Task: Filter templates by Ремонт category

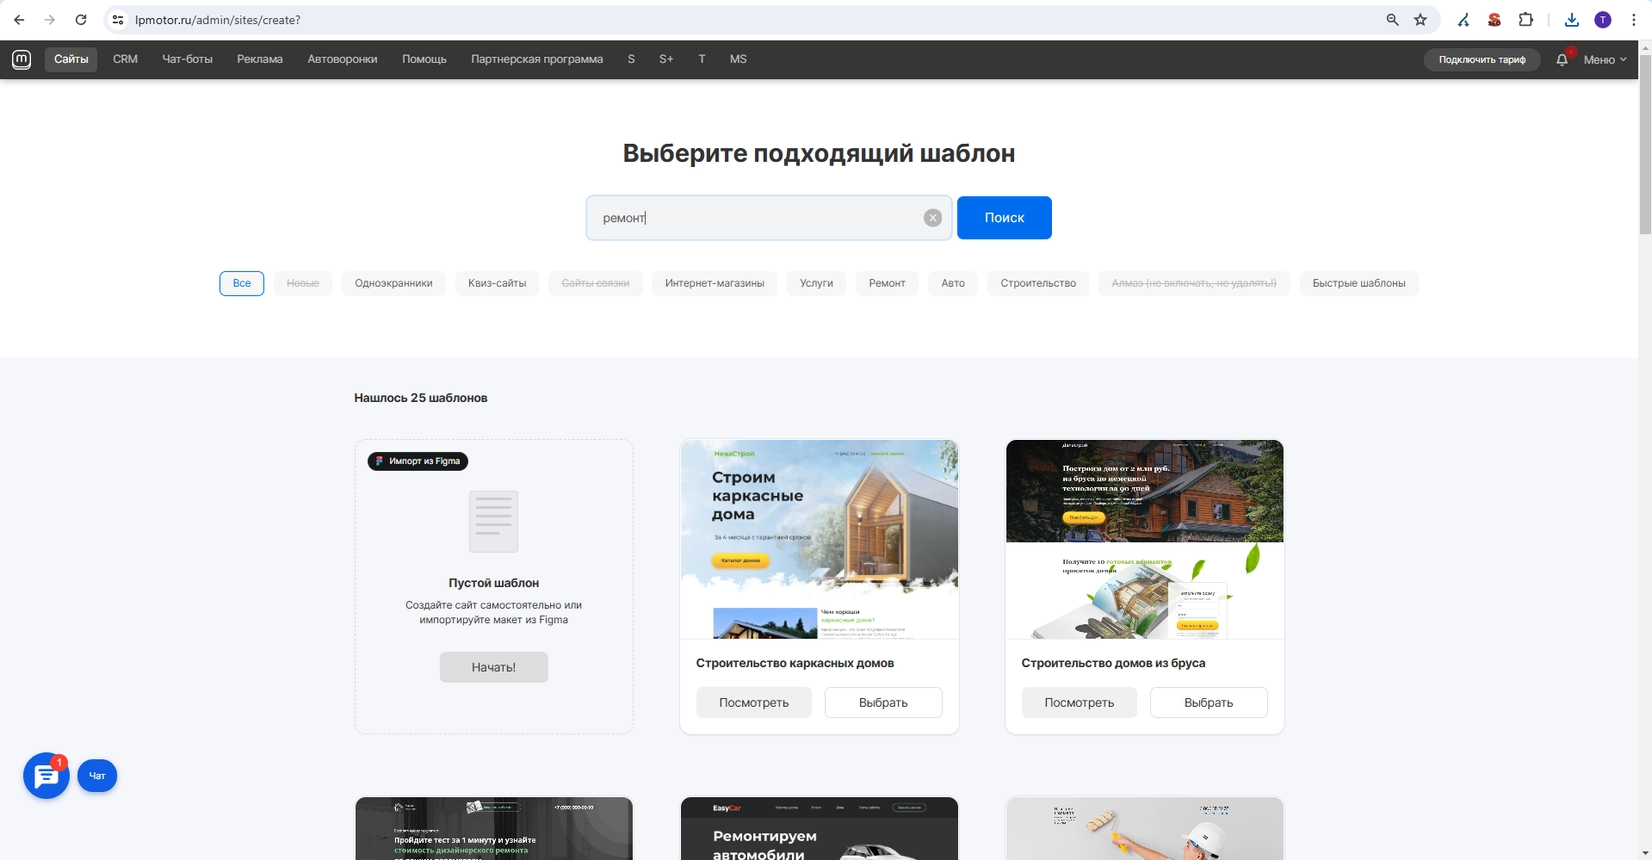Action: tap(886, 283)
